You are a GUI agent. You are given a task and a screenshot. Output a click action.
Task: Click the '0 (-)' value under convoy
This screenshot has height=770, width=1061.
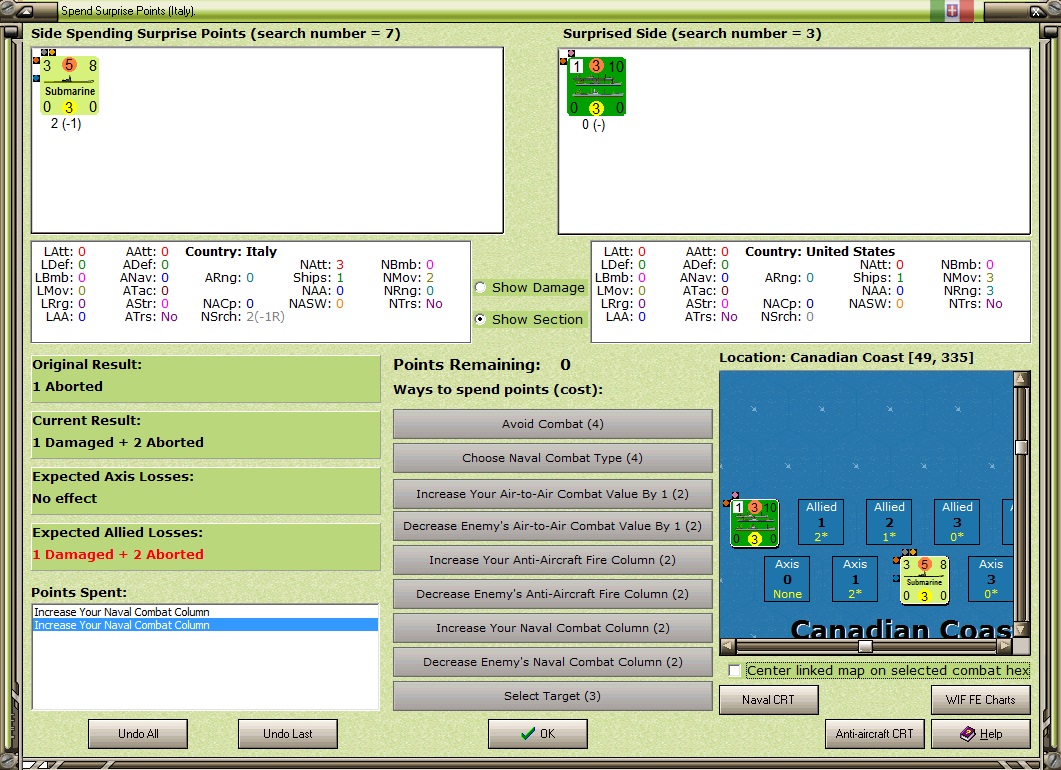pyautogui.click(x=593, y=124)
